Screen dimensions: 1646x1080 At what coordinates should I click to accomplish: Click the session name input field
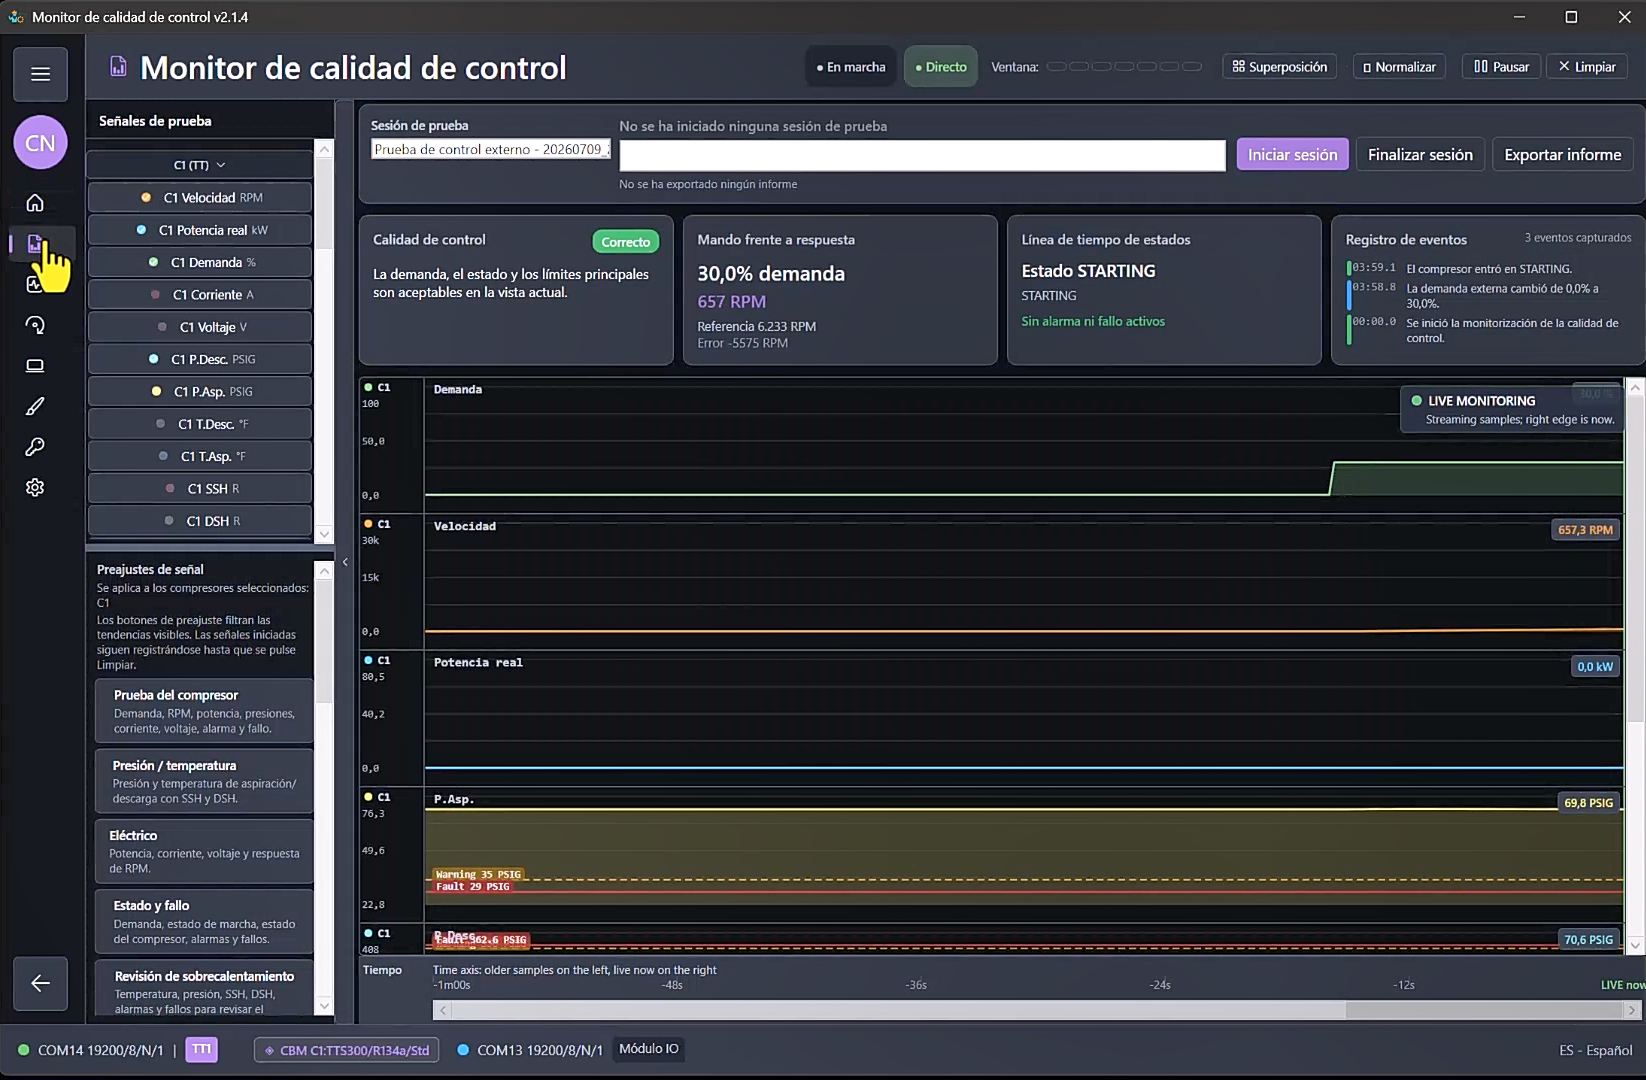click(490, 150)
